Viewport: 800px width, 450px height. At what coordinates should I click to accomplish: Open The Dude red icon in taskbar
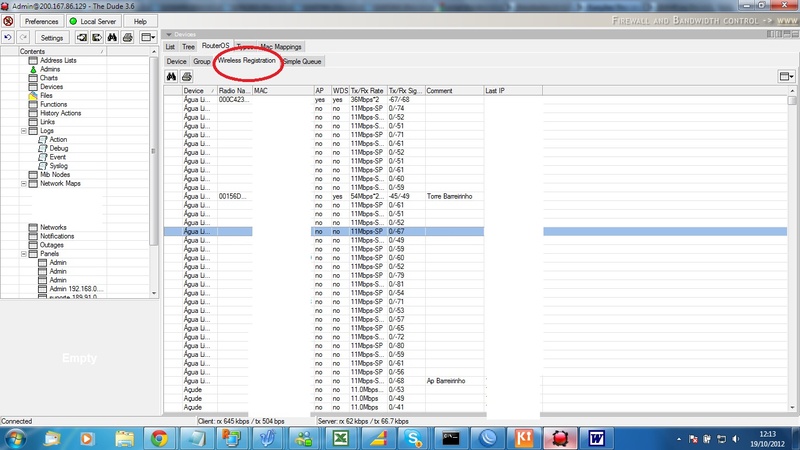tap(560, 438)
